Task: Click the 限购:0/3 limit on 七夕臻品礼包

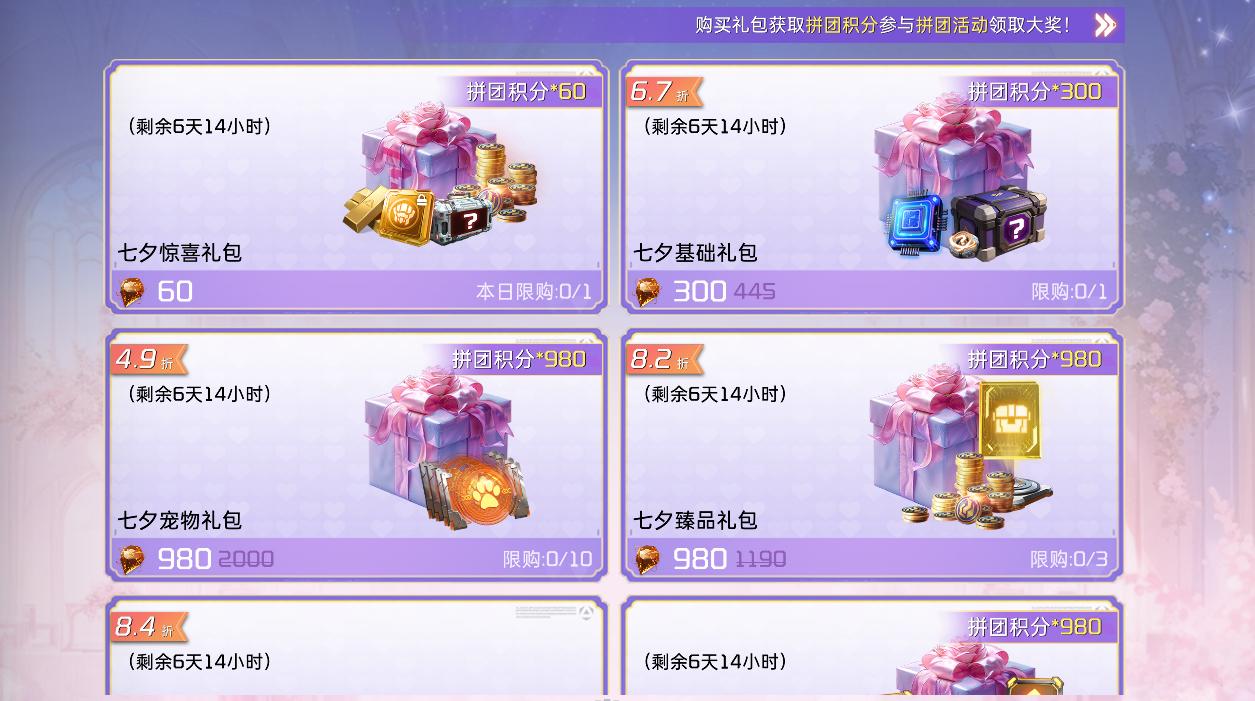Action: point(1069,559)
